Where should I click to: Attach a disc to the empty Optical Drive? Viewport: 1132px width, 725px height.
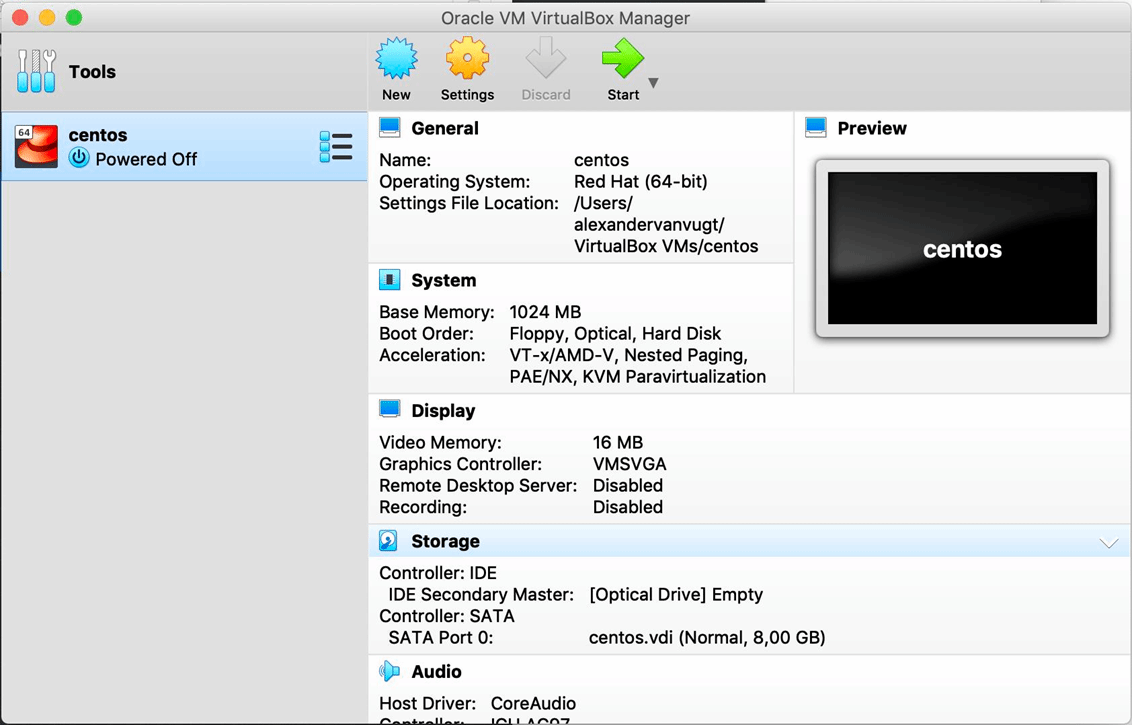(678, 594)
